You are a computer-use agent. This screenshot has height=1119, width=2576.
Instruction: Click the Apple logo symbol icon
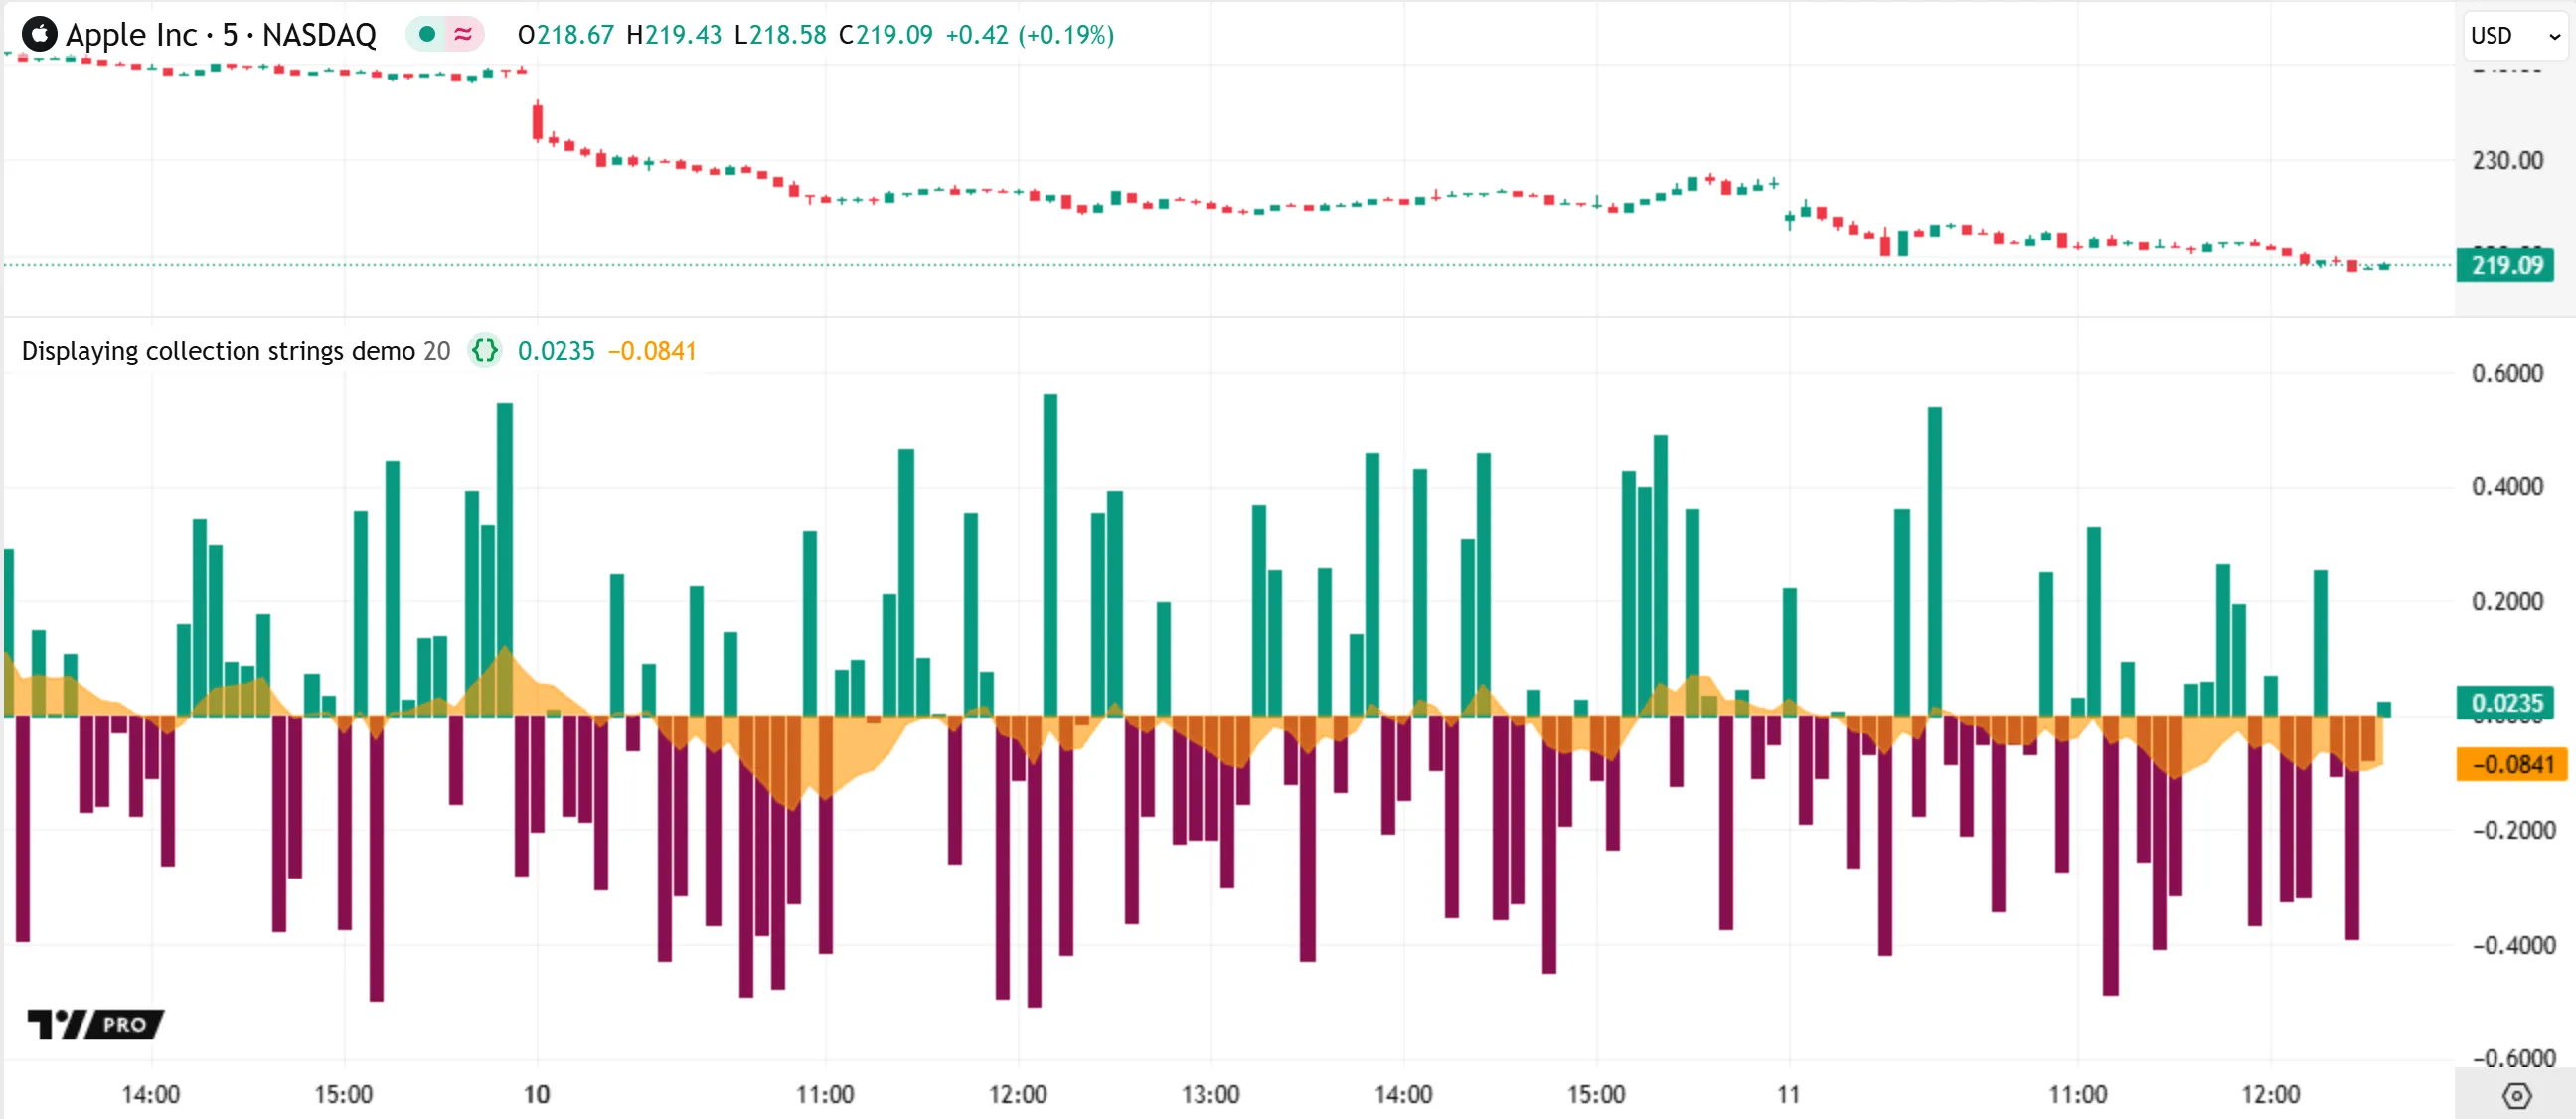[x=39, y=35]
